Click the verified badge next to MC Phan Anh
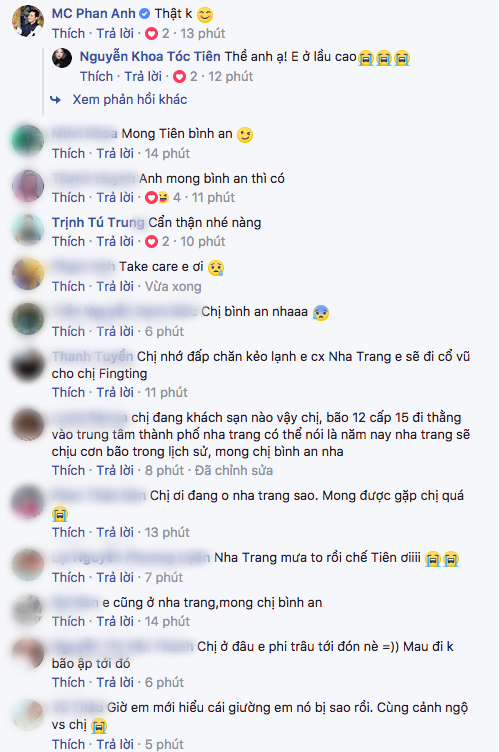Viewport: 499px width, 752px height. pos(144,14)
